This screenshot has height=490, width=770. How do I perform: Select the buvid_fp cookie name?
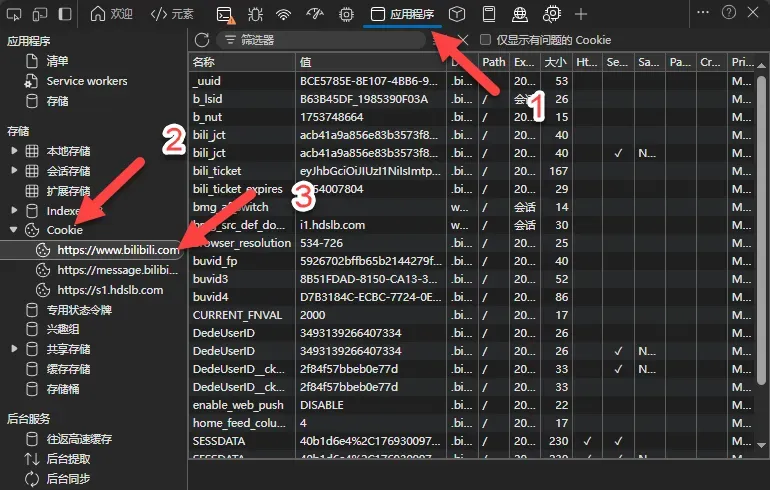[x=215, y=261]
